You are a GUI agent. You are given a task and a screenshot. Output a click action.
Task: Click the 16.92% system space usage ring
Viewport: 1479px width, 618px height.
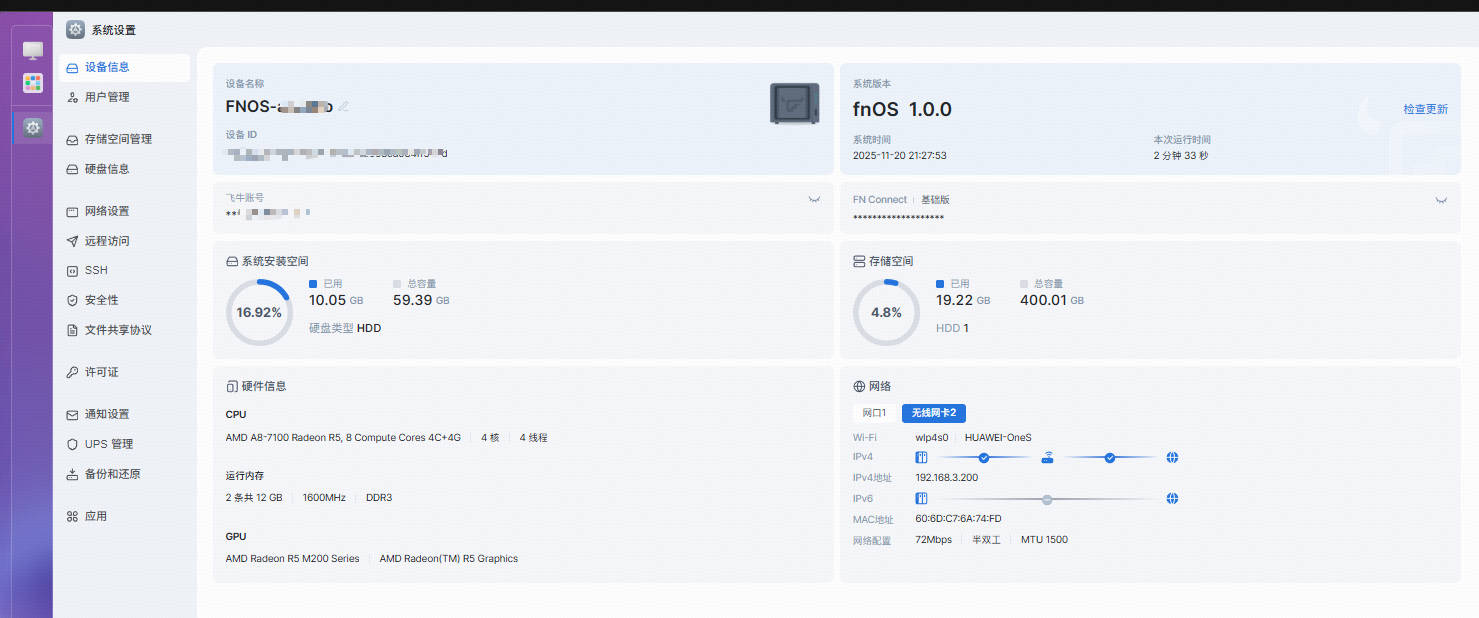coord(259,312)
